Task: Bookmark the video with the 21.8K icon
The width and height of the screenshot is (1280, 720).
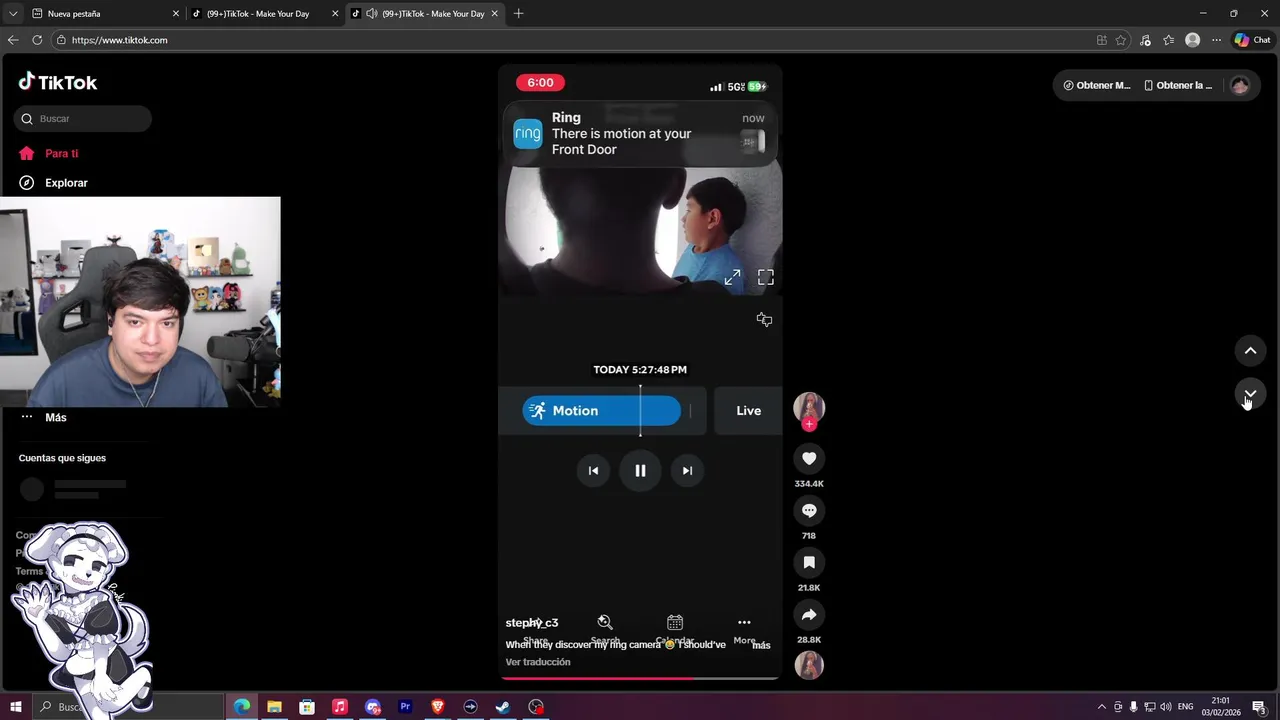Action: 809,563
